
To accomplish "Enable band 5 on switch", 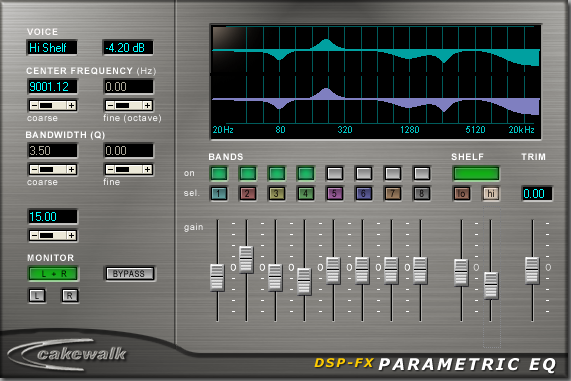I will coord(335,173).
